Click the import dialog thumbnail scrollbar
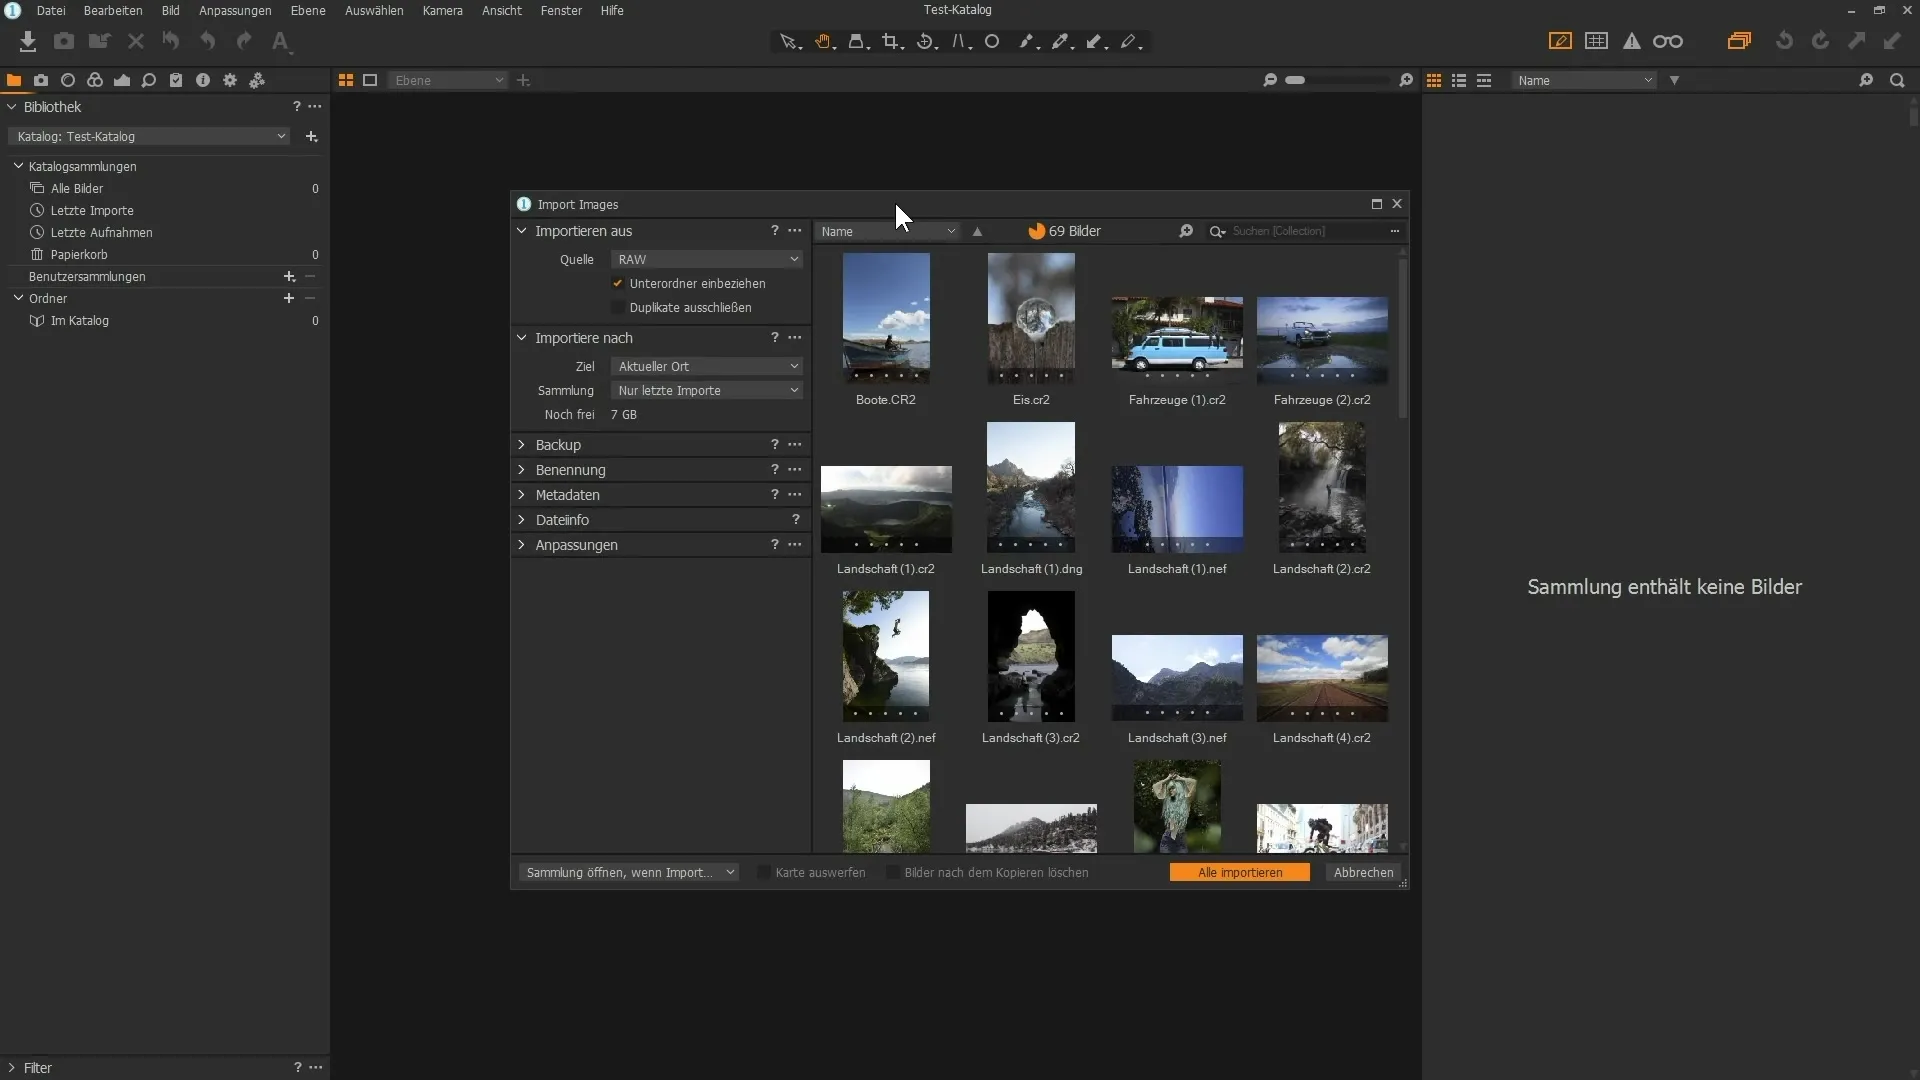1920x1080 pixels. click(x=1403, y=338)
